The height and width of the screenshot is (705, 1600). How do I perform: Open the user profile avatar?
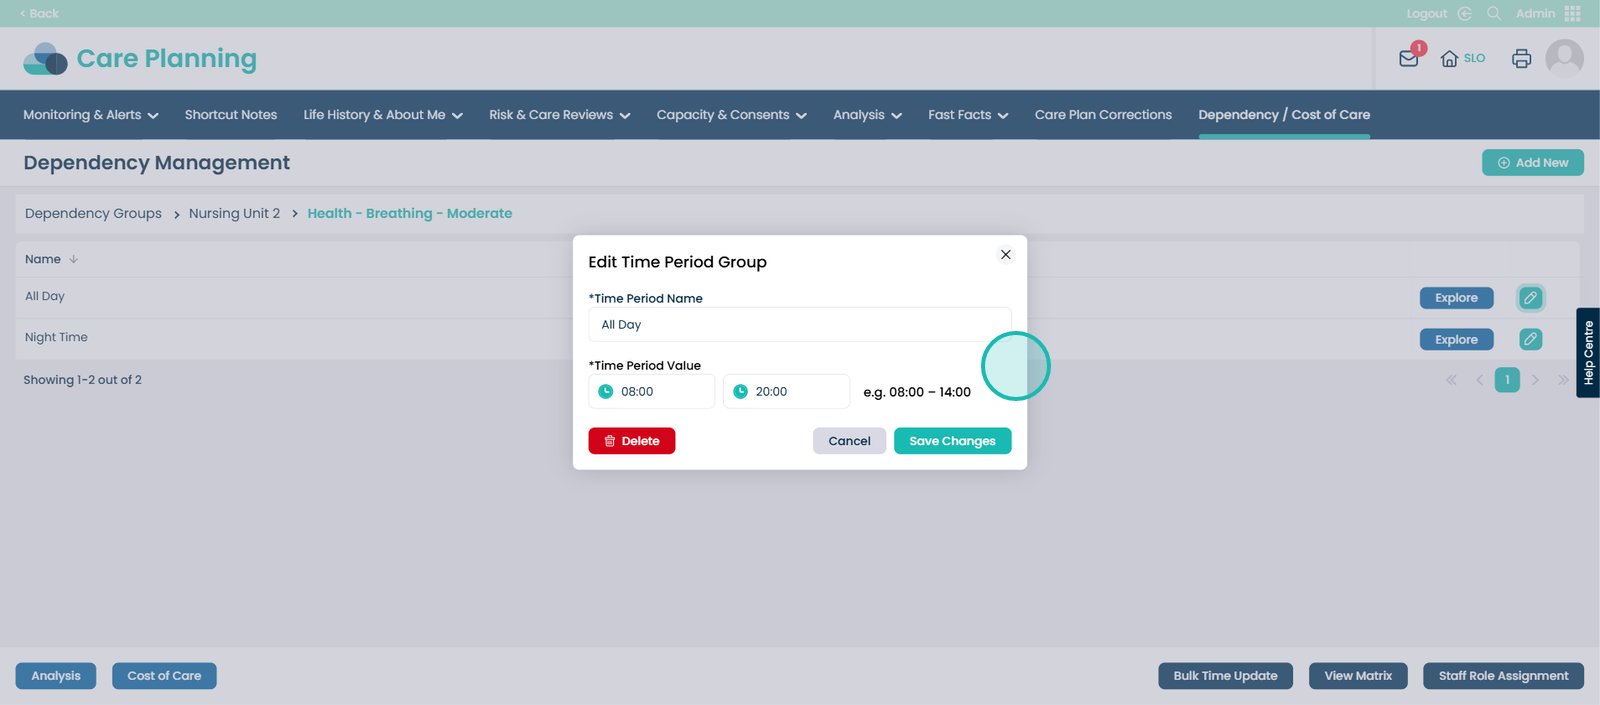pos(1564,58)
